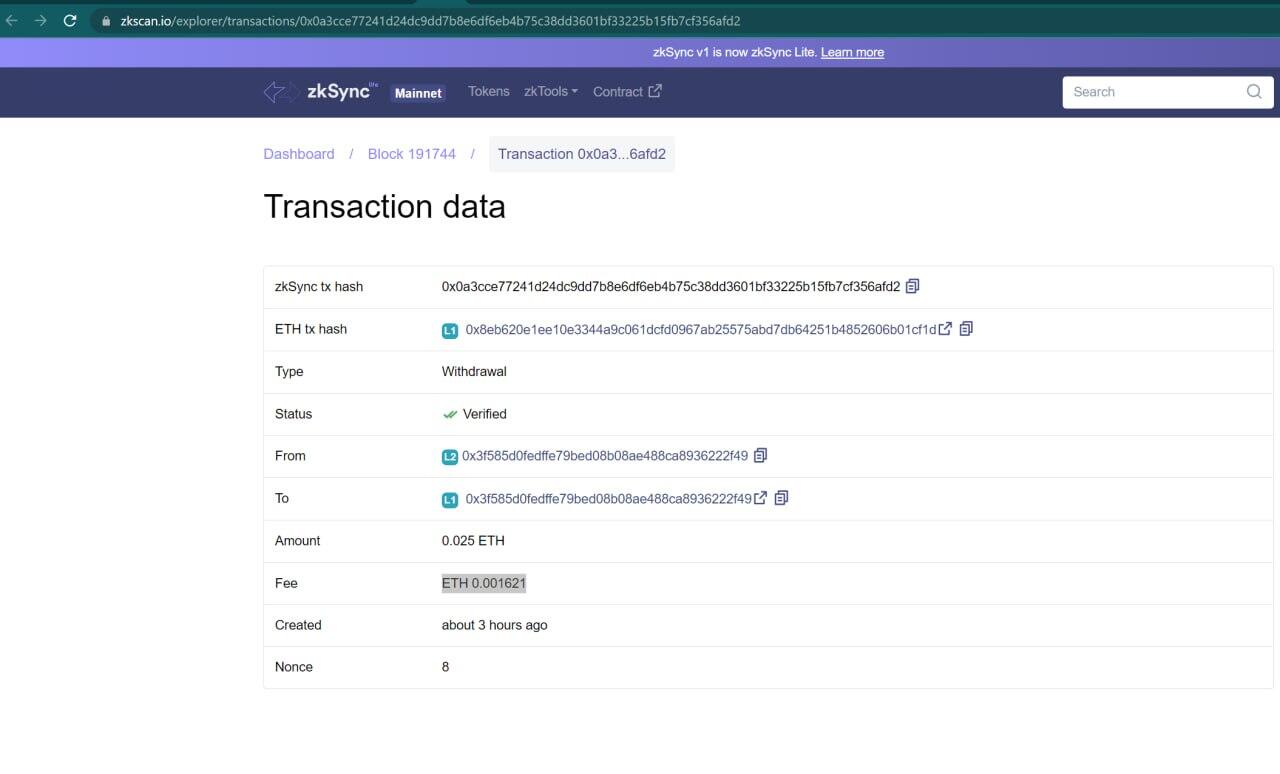Click the Type row label

point(289,371)
